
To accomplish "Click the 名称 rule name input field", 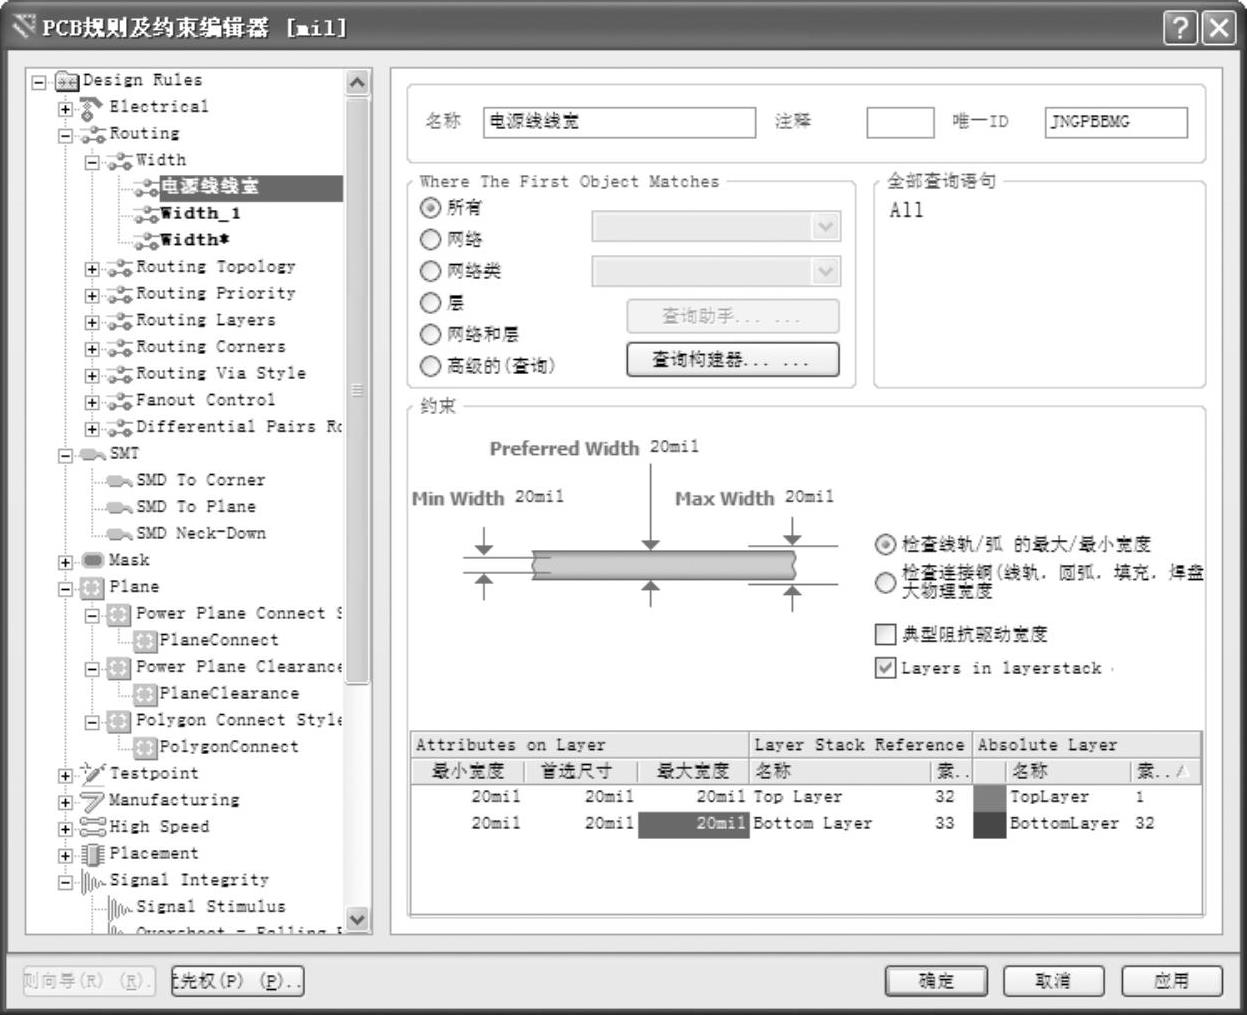I will [x=618, y=122].
